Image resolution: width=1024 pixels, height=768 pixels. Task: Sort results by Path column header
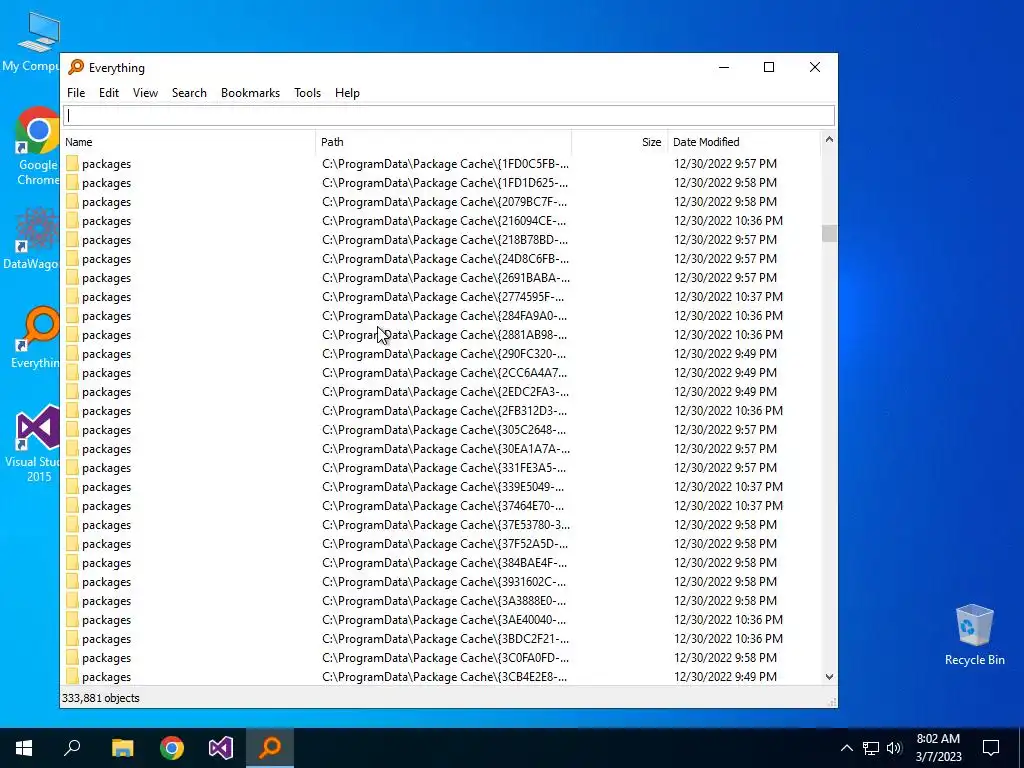click(444, 142)
